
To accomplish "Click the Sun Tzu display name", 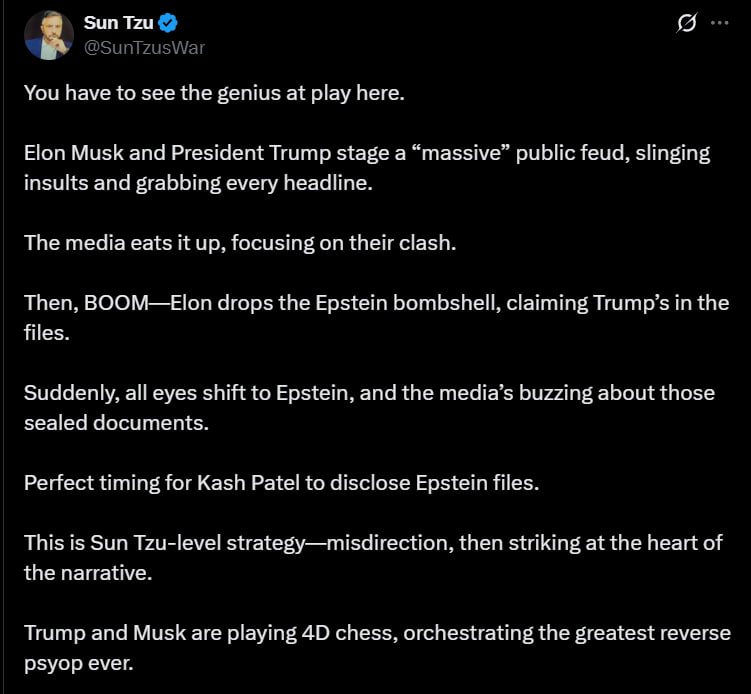I will click(118, 23).
